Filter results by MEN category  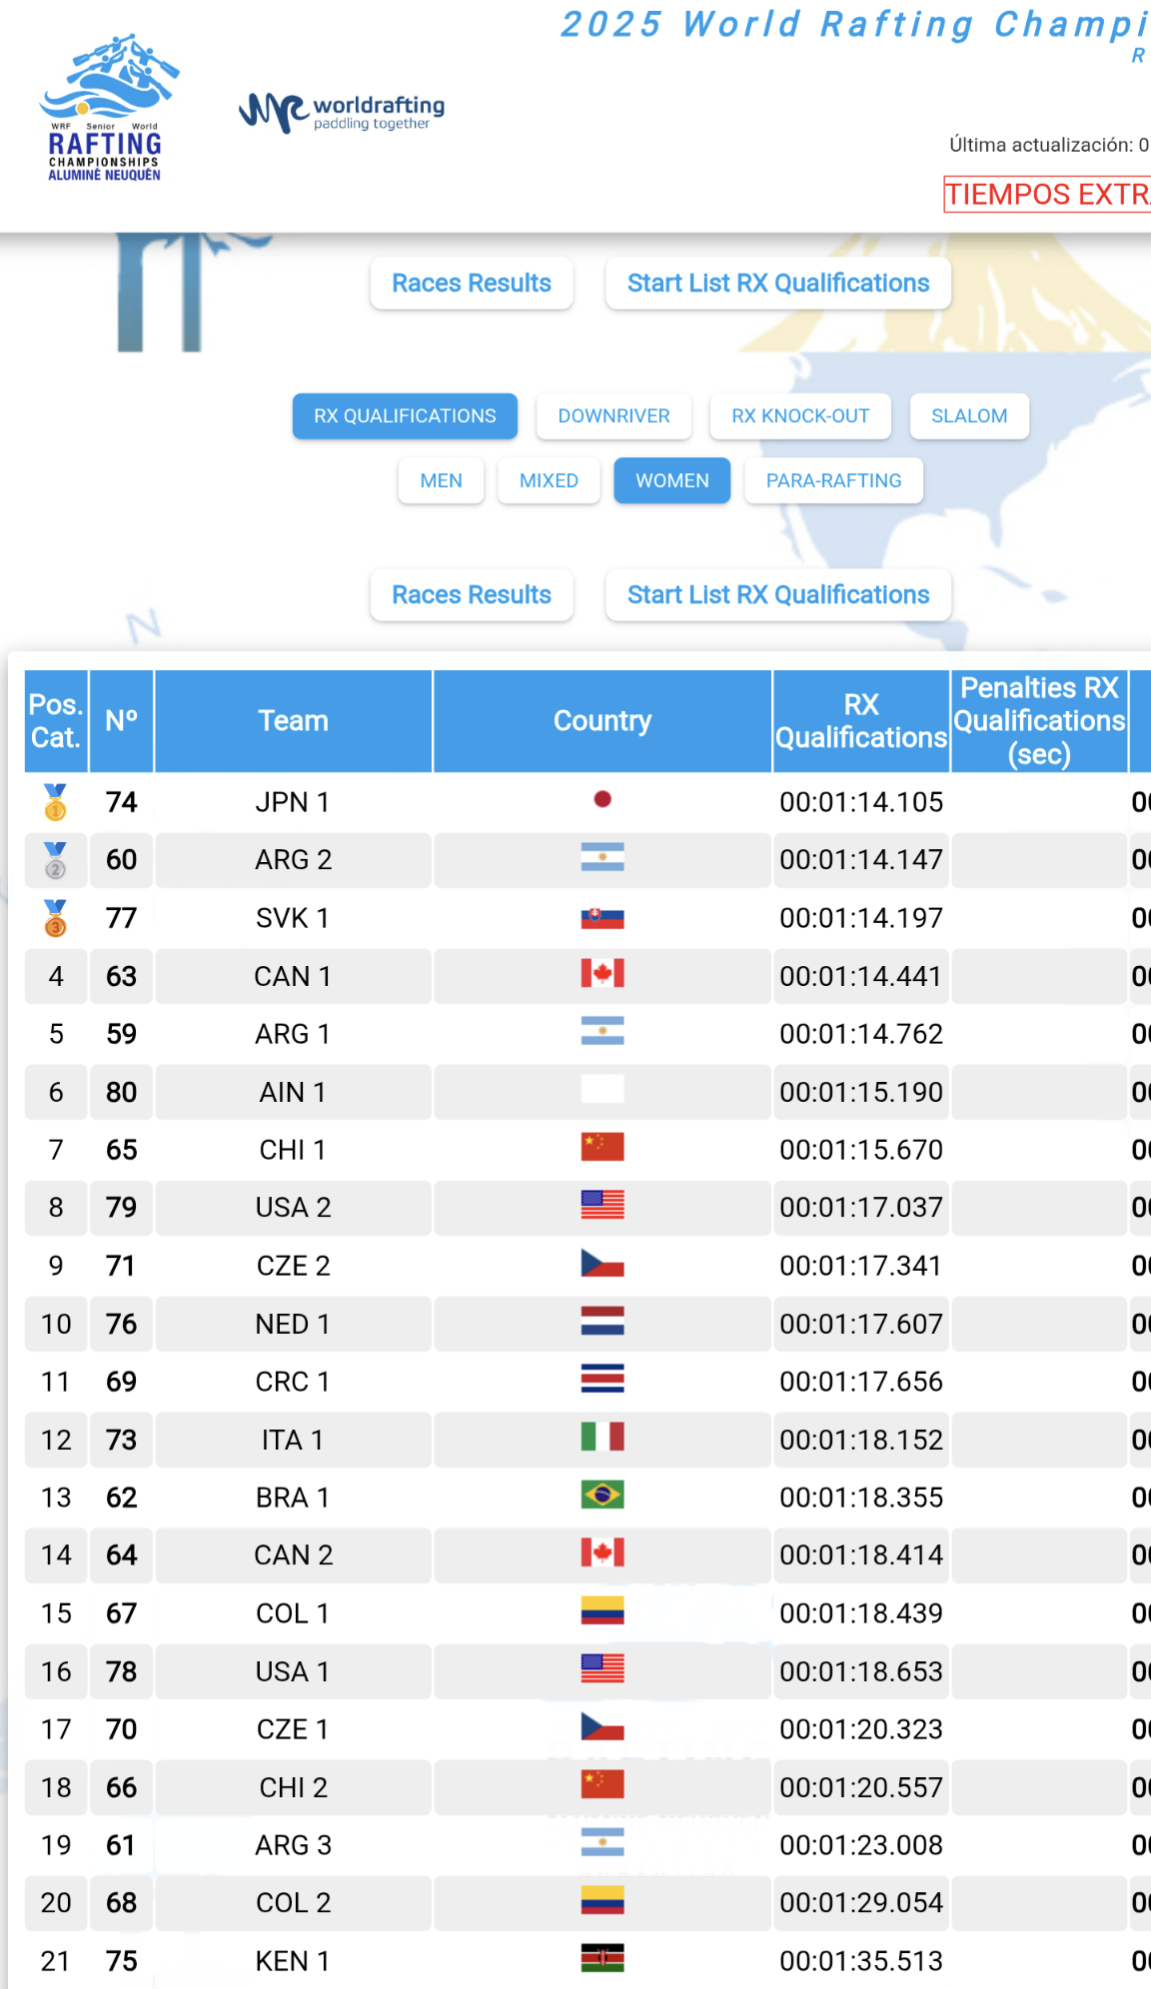(441, 481)
